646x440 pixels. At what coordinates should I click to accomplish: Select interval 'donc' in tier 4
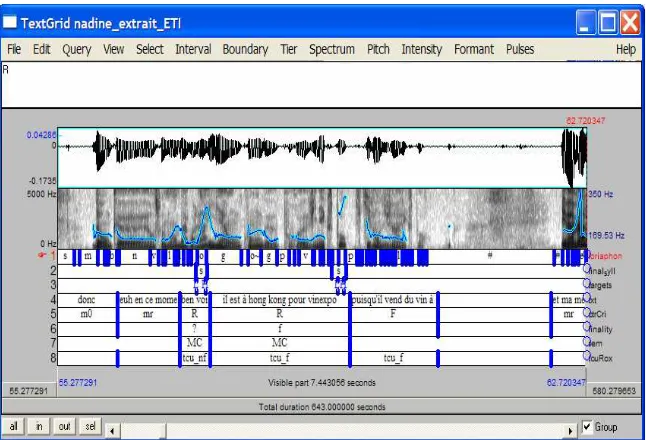click(87, 300)
